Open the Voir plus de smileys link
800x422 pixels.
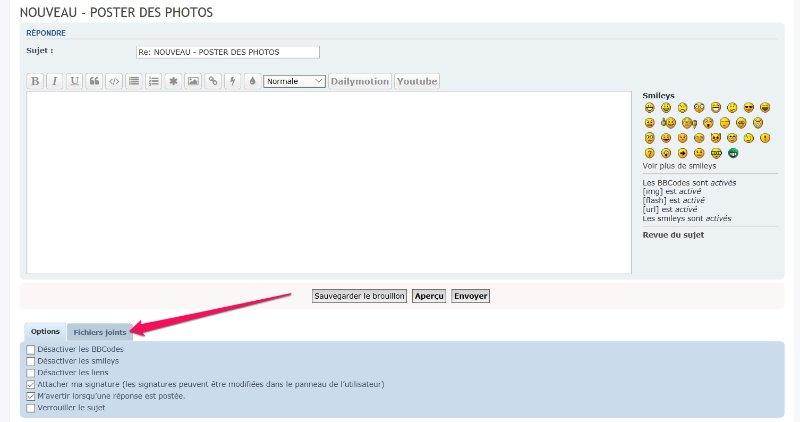coord(678,166)
